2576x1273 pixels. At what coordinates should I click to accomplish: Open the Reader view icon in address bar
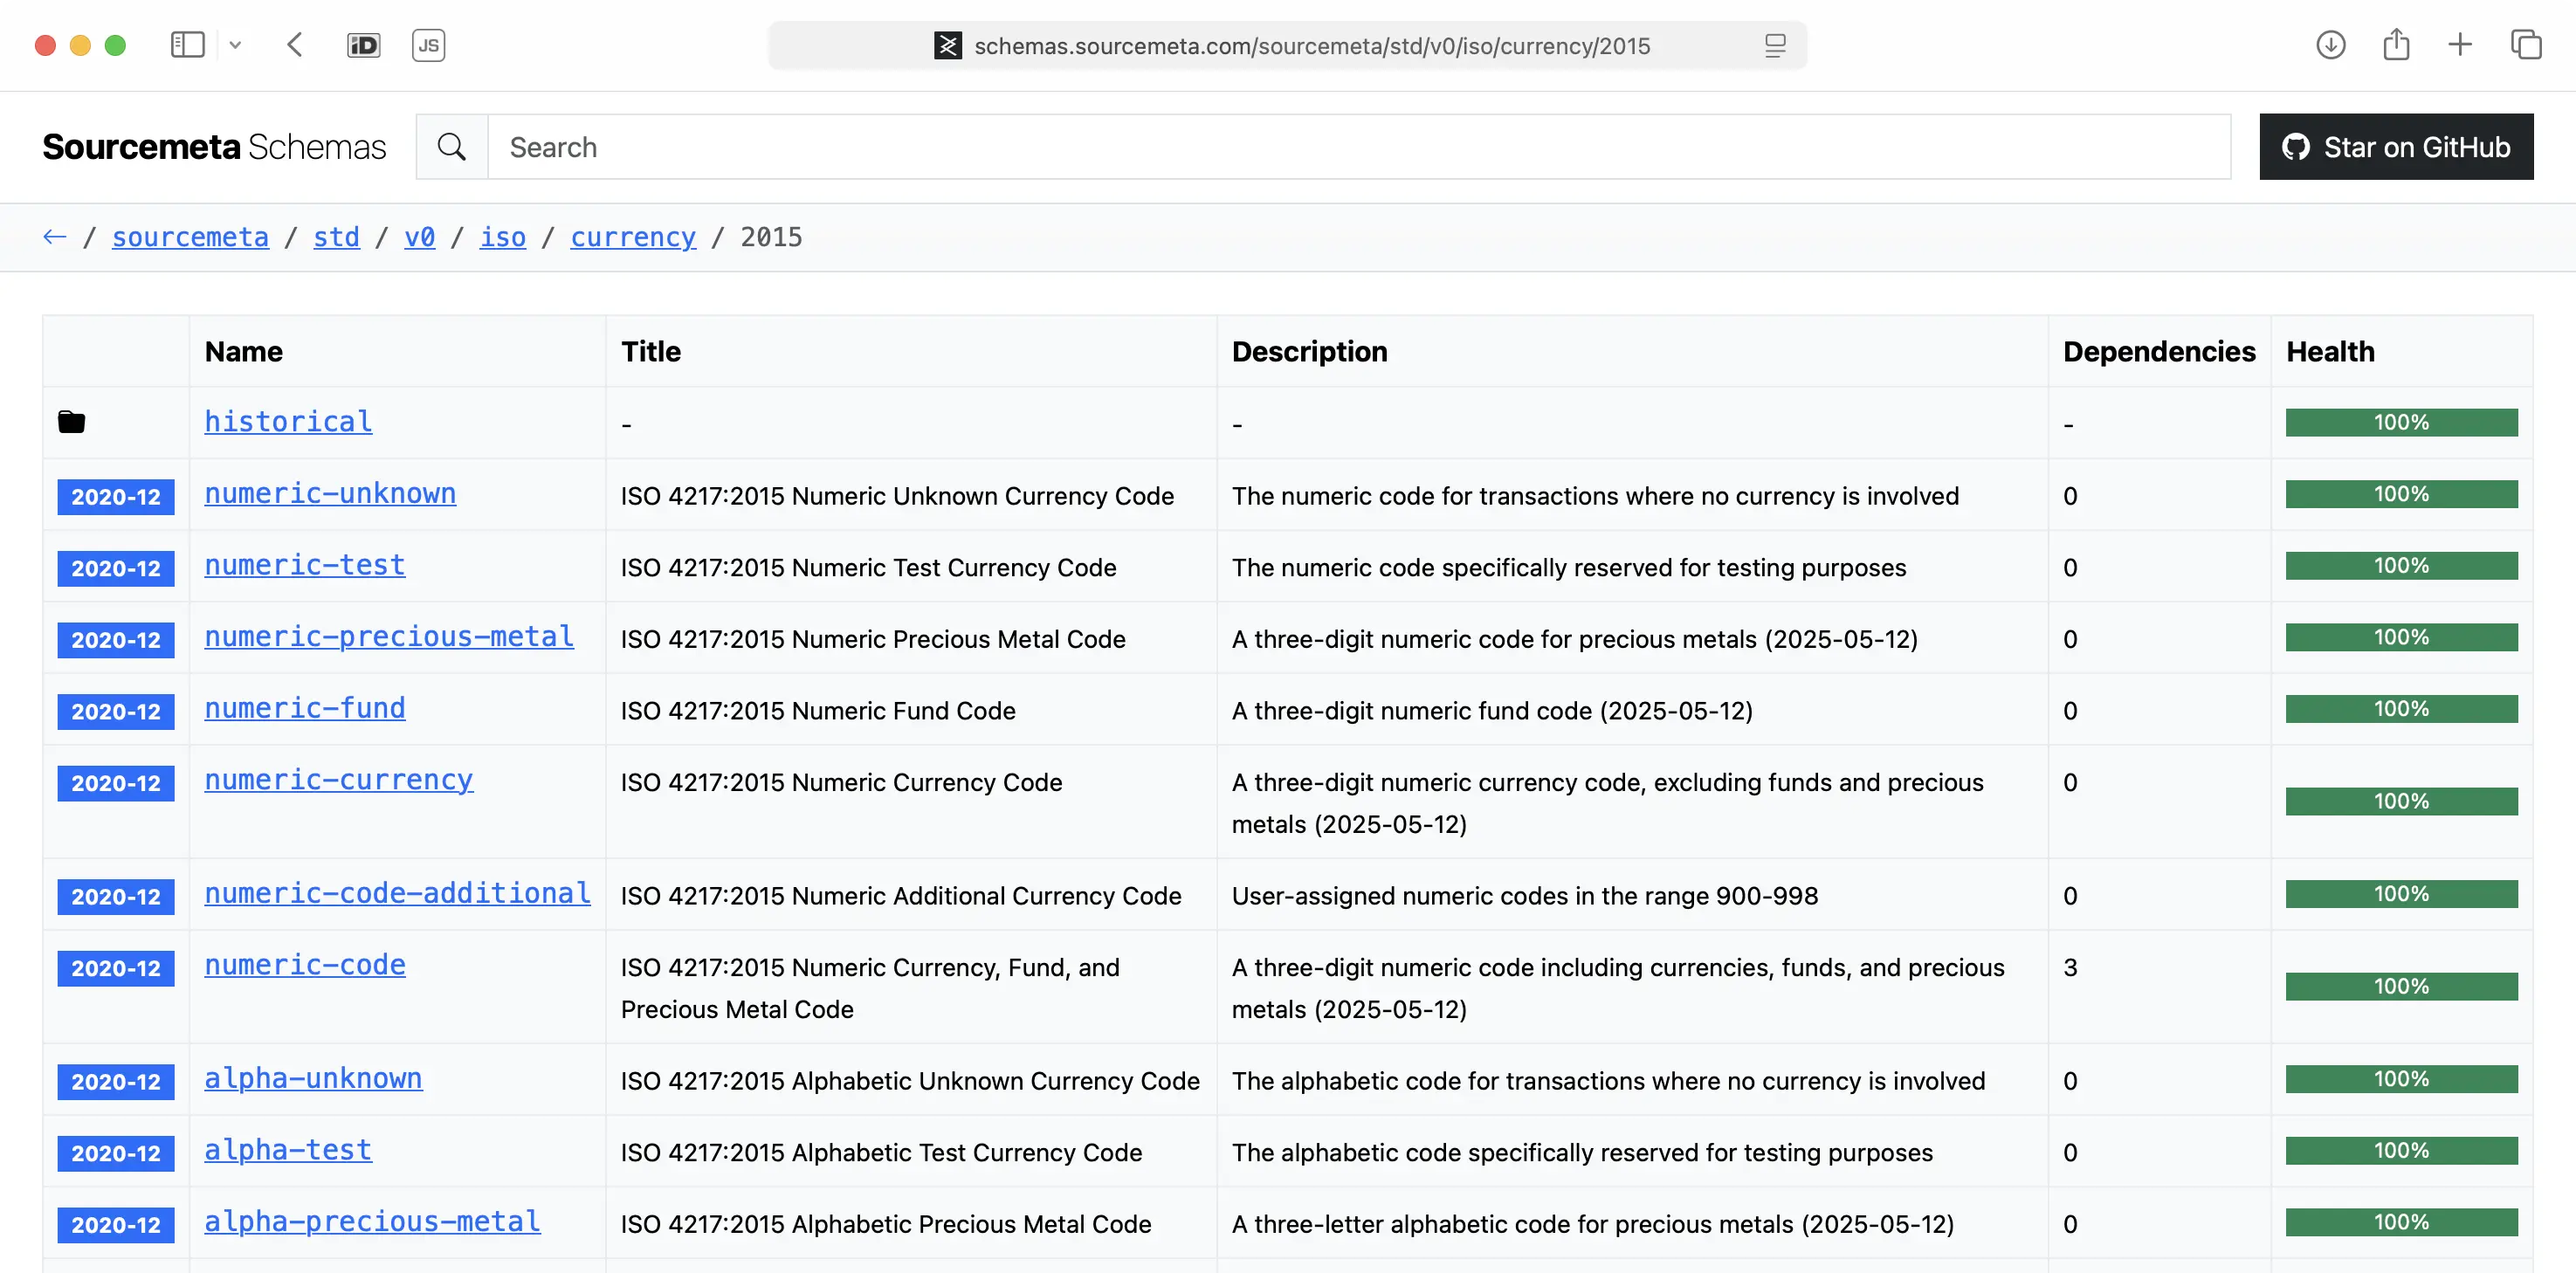pyautogui.click(x=1775, y=45)
